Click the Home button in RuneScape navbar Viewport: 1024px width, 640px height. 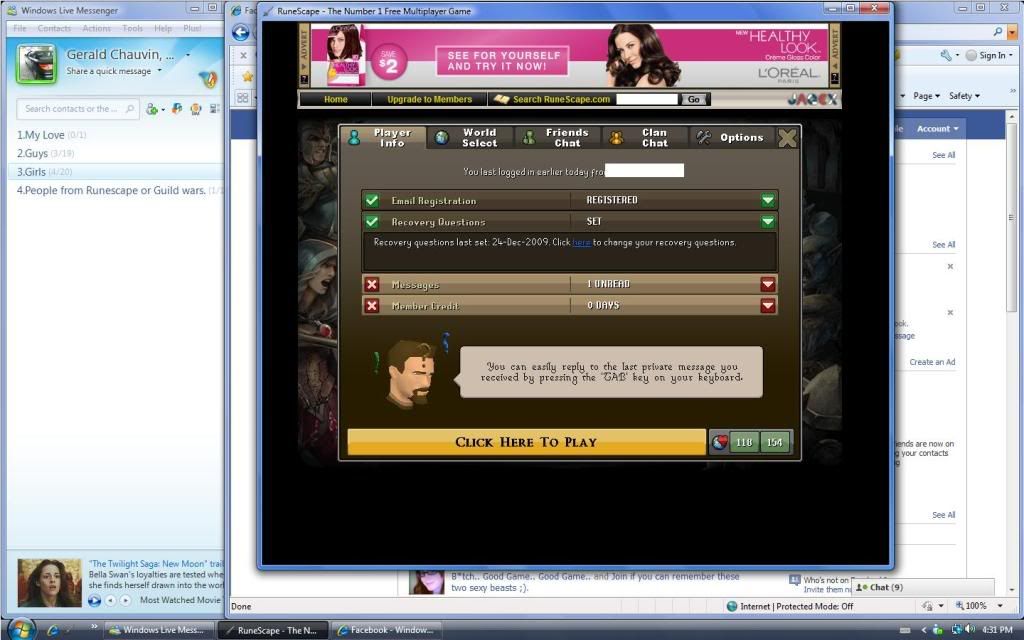tap(336, 99)
